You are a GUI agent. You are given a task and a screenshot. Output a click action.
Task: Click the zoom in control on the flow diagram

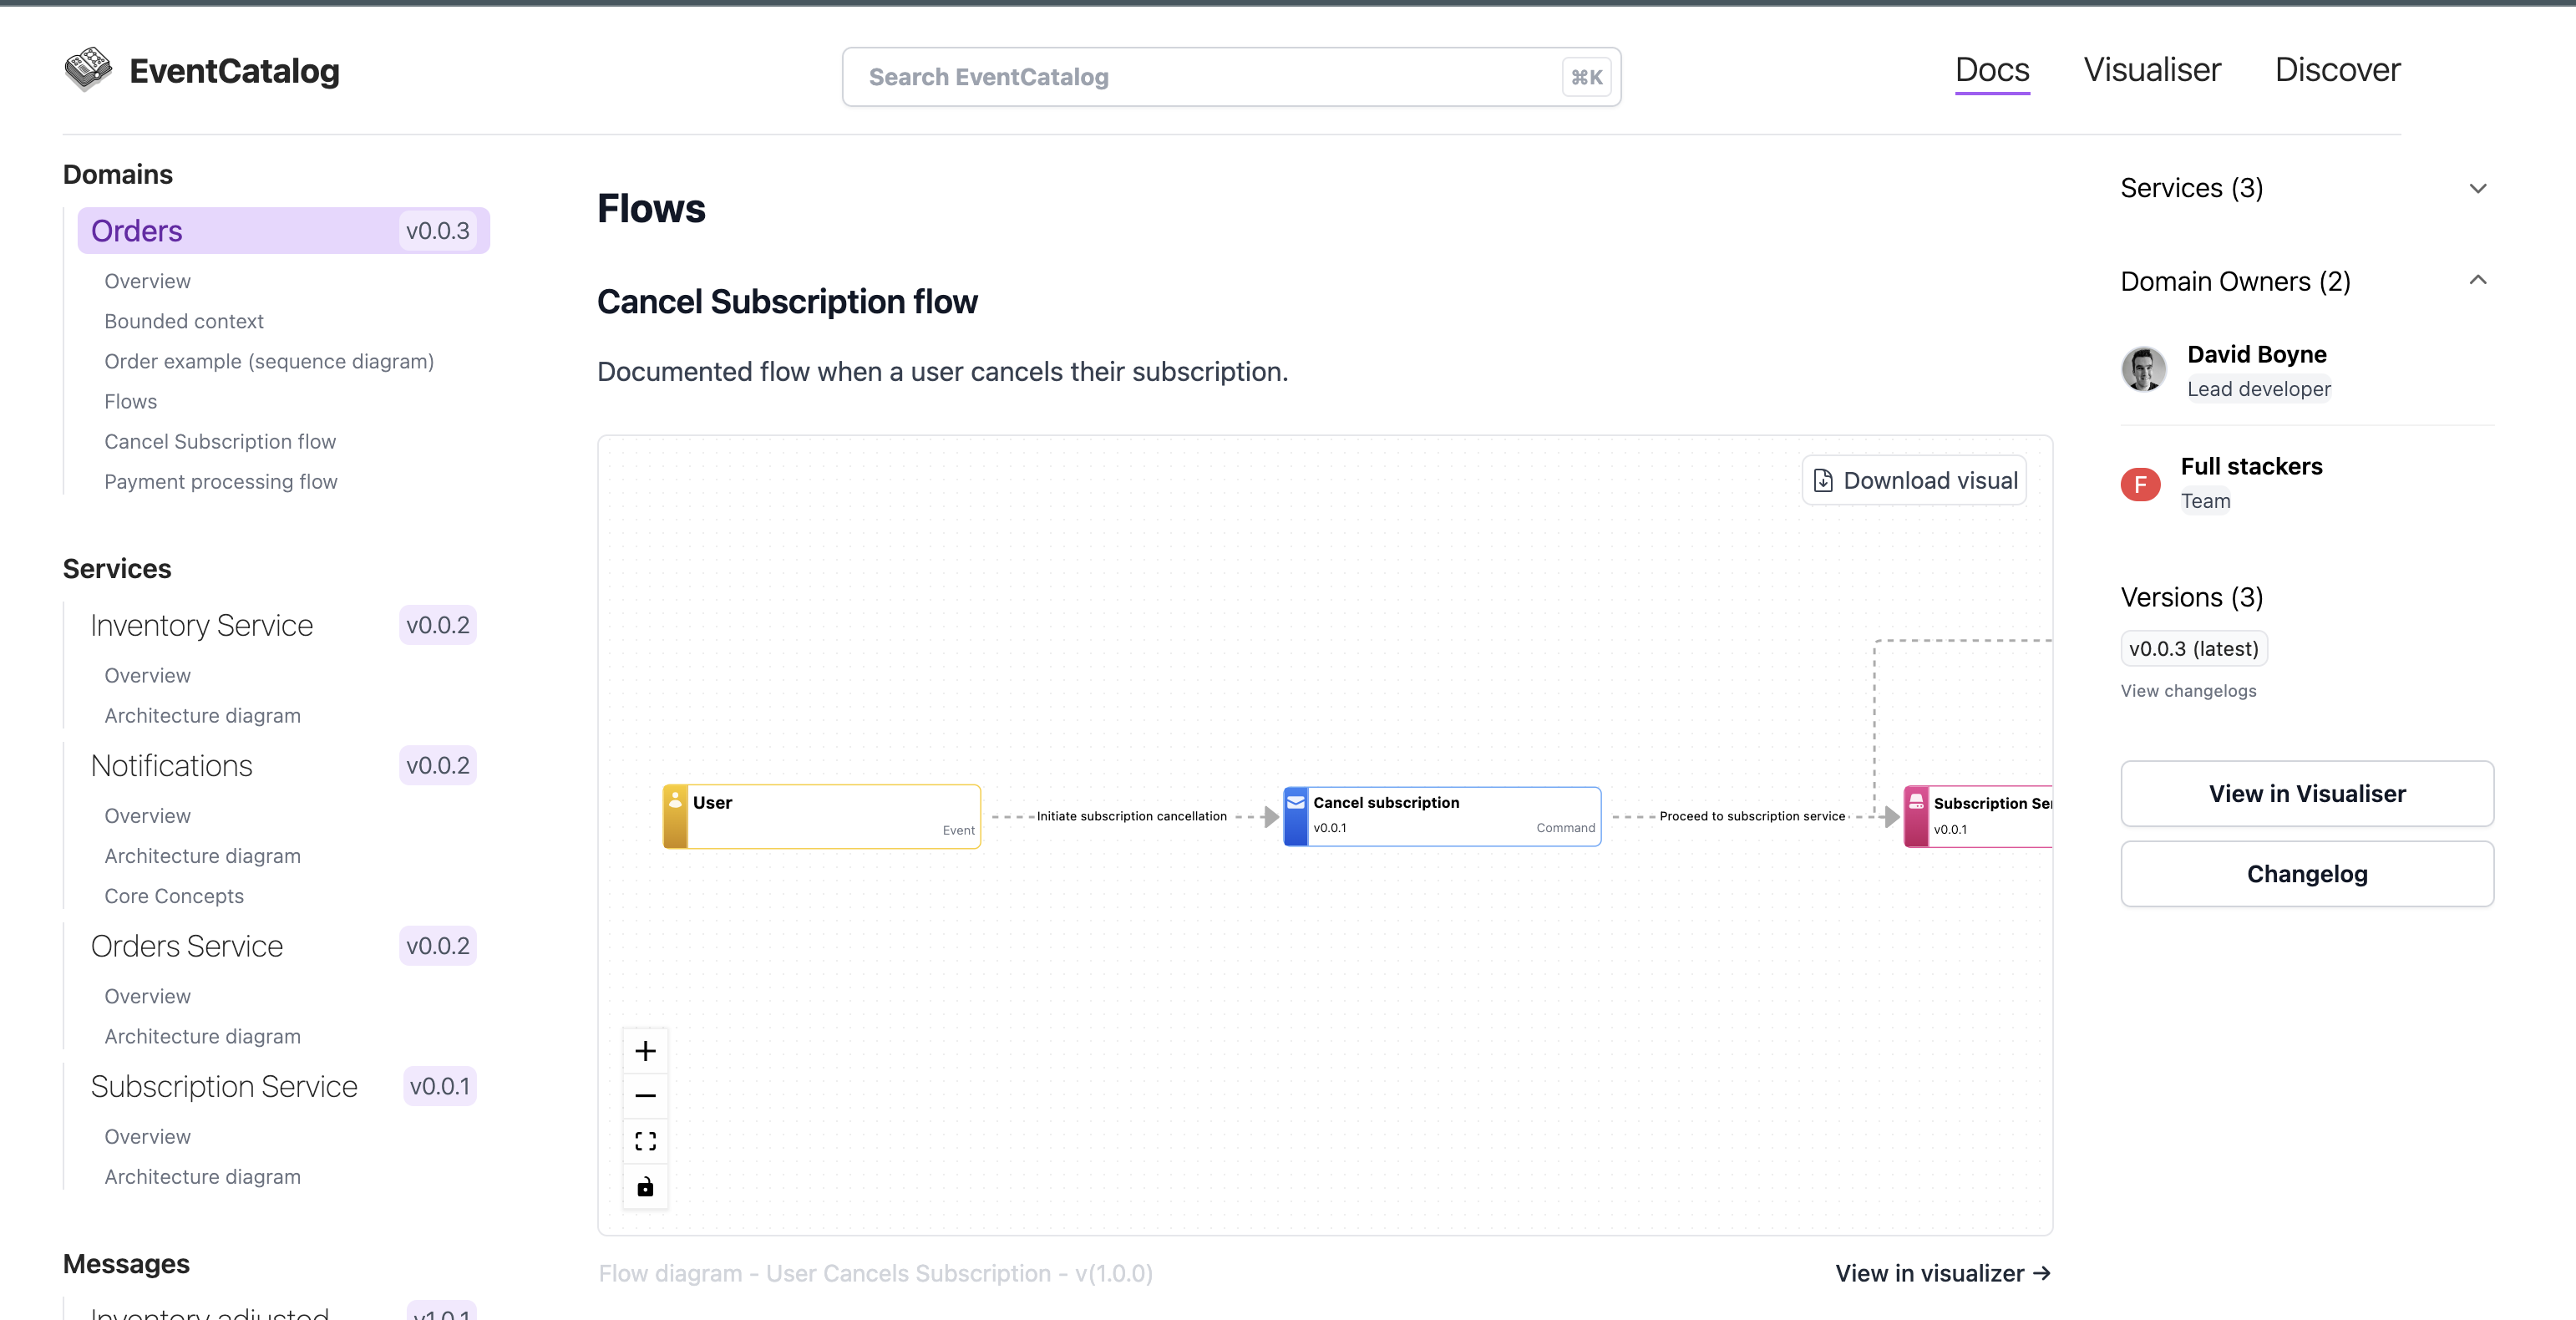click(645, 1050)
